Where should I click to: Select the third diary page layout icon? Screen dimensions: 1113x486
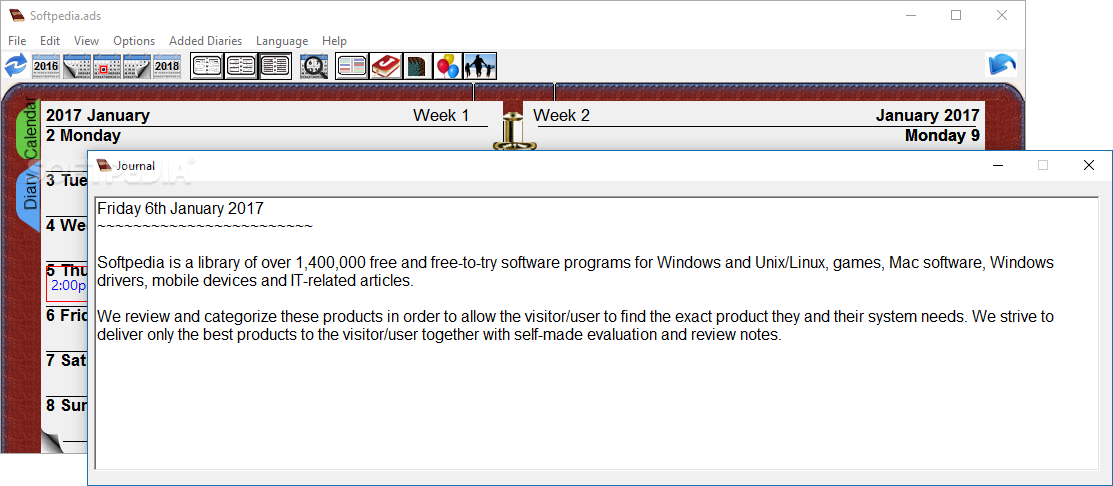[x=275, y=66]
